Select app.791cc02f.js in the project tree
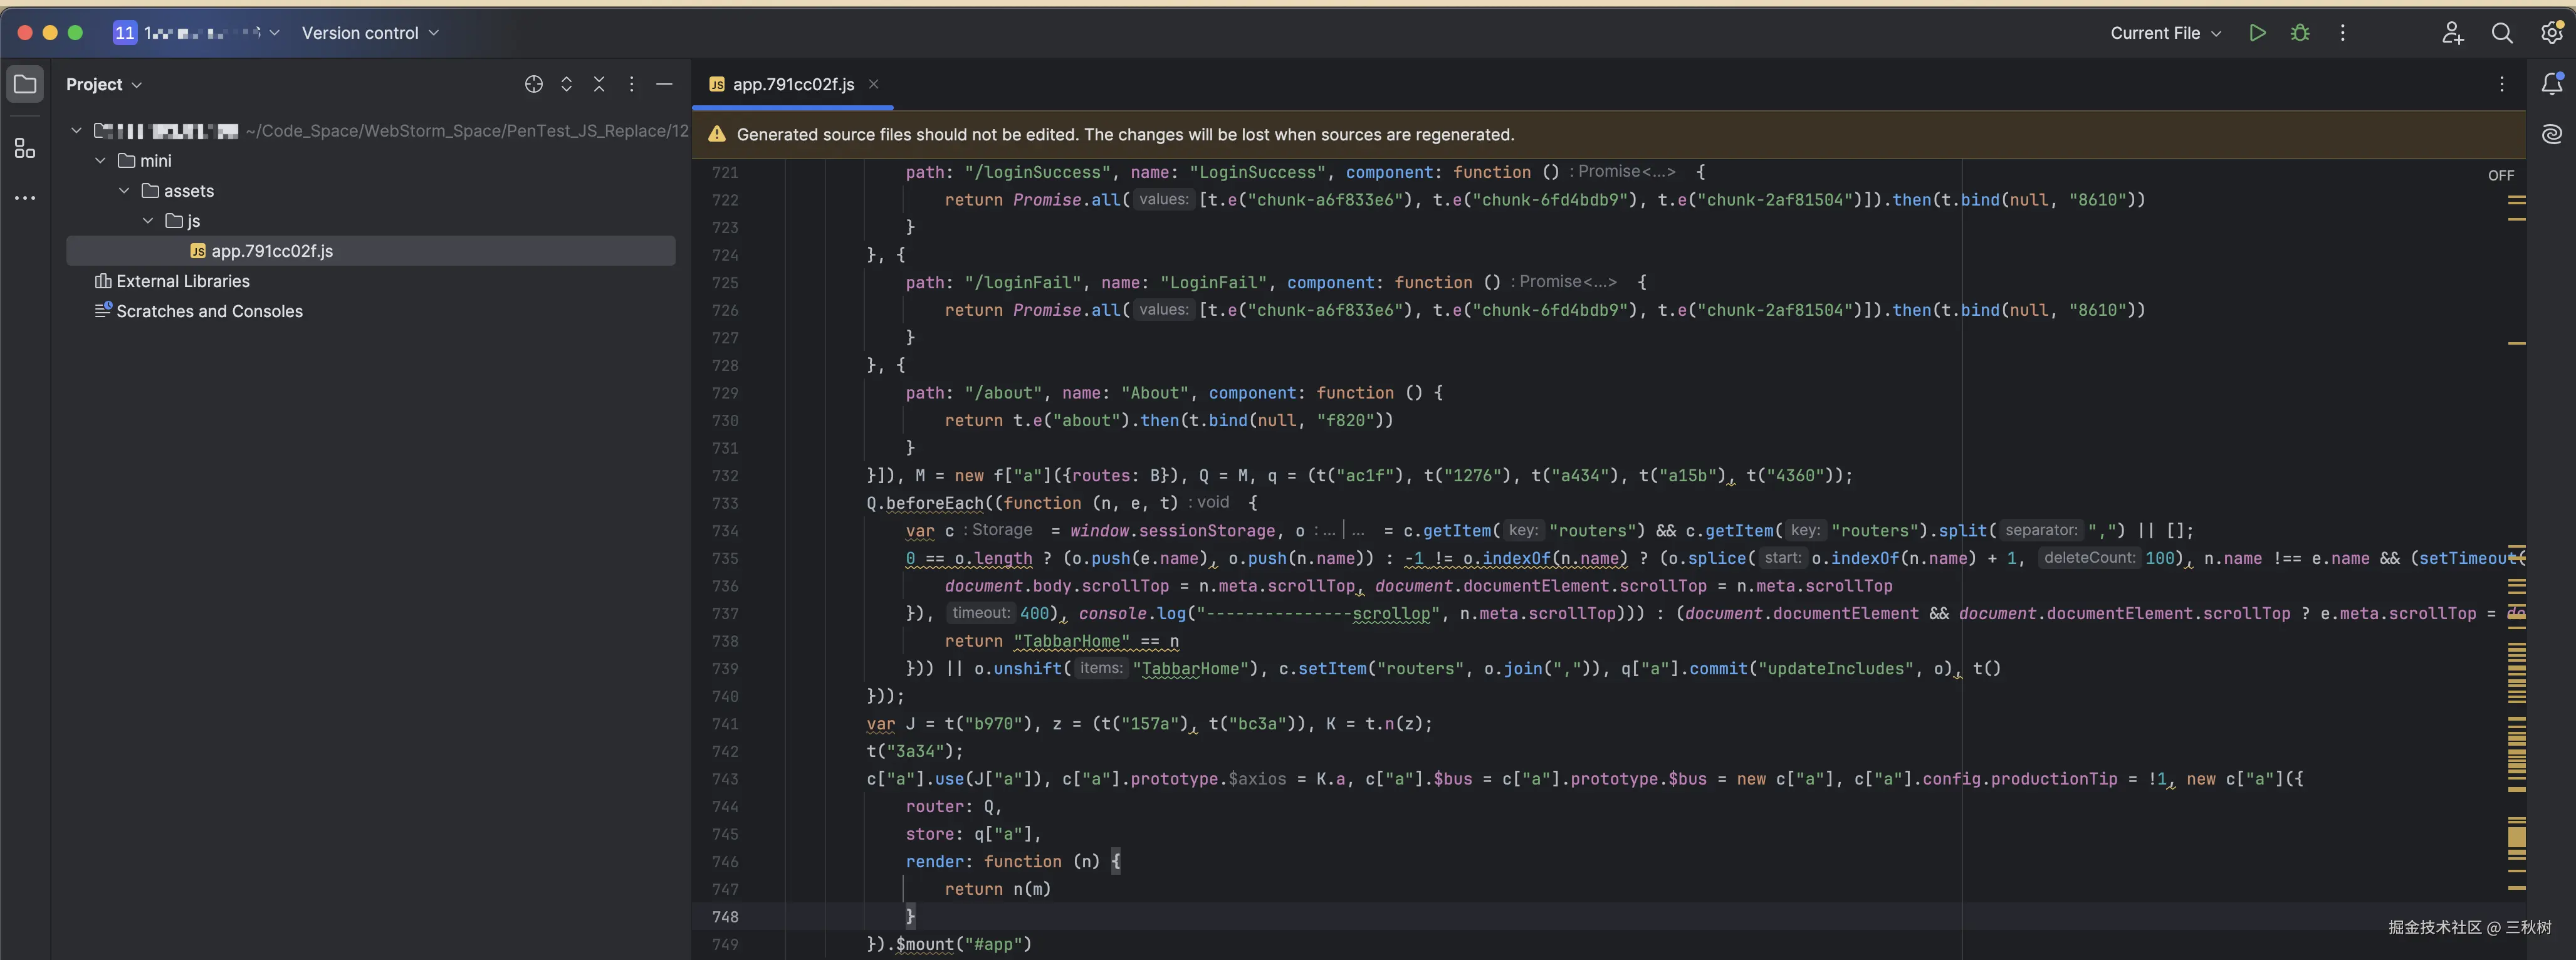The image size is (2576, 960). pos(271,251)
